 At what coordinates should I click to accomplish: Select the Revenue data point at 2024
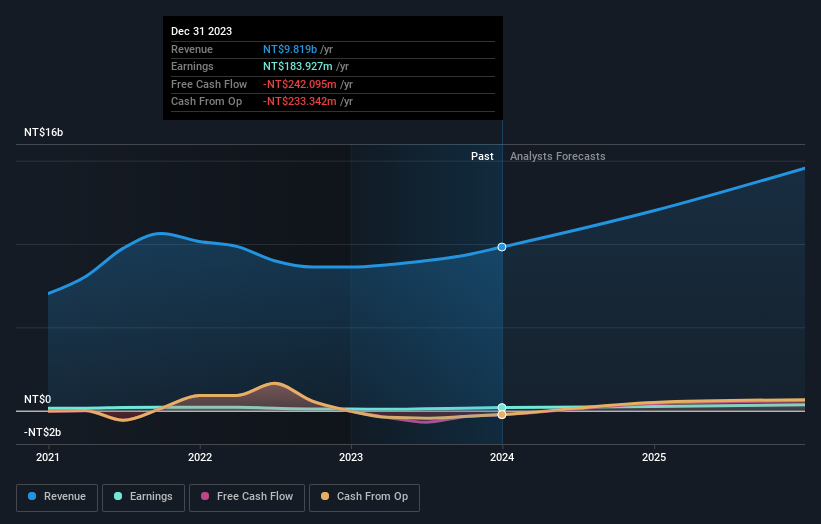(502, 247)
